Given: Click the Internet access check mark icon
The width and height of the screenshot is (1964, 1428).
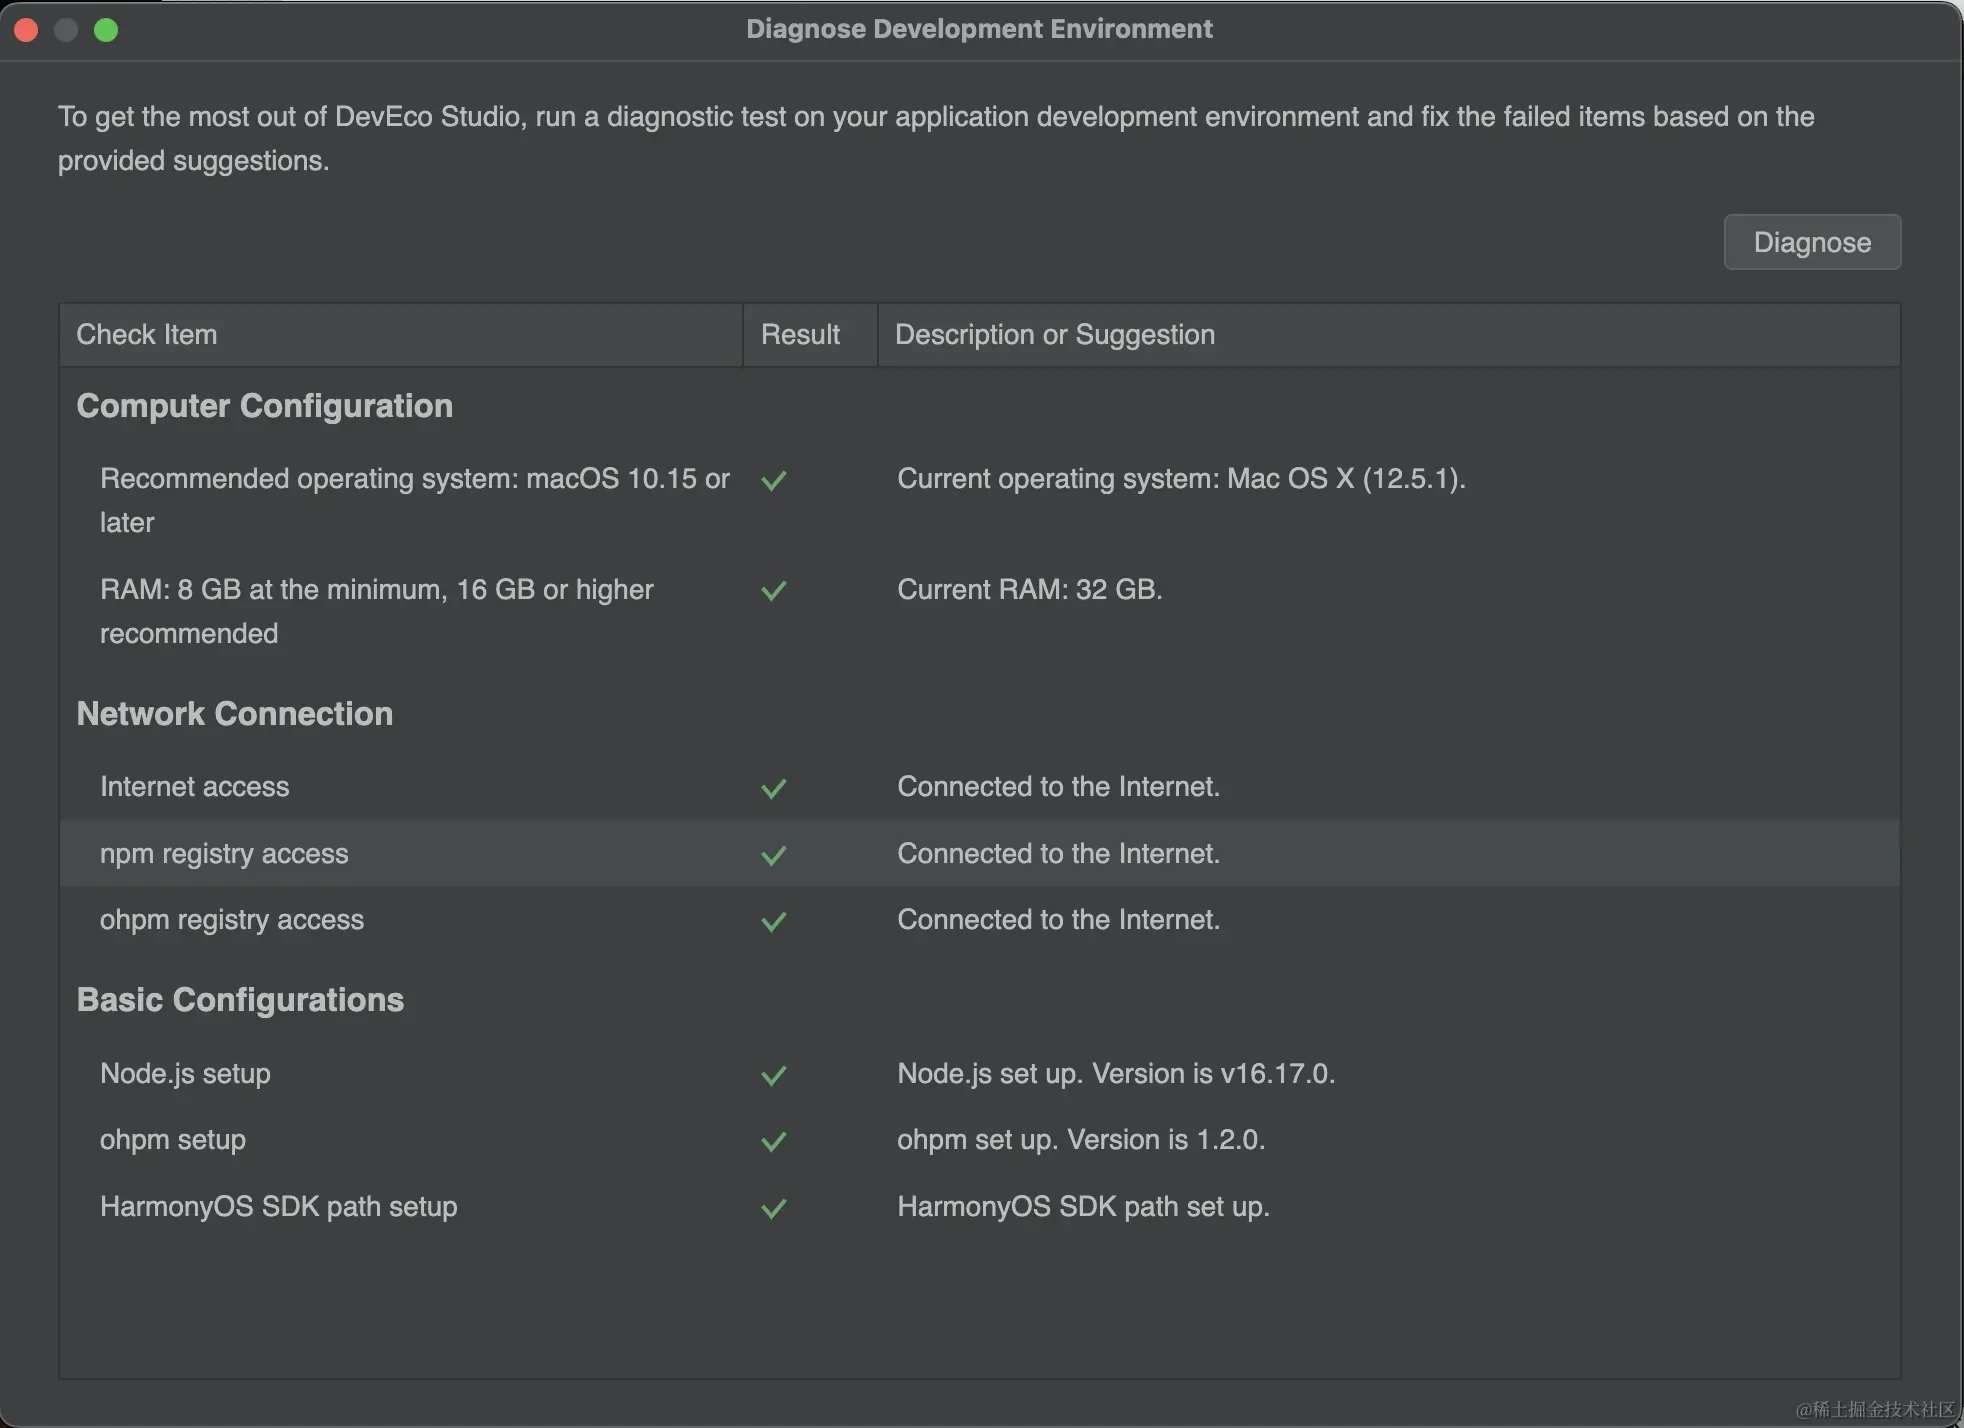Looking at the screenshot, I should (773, 788).
